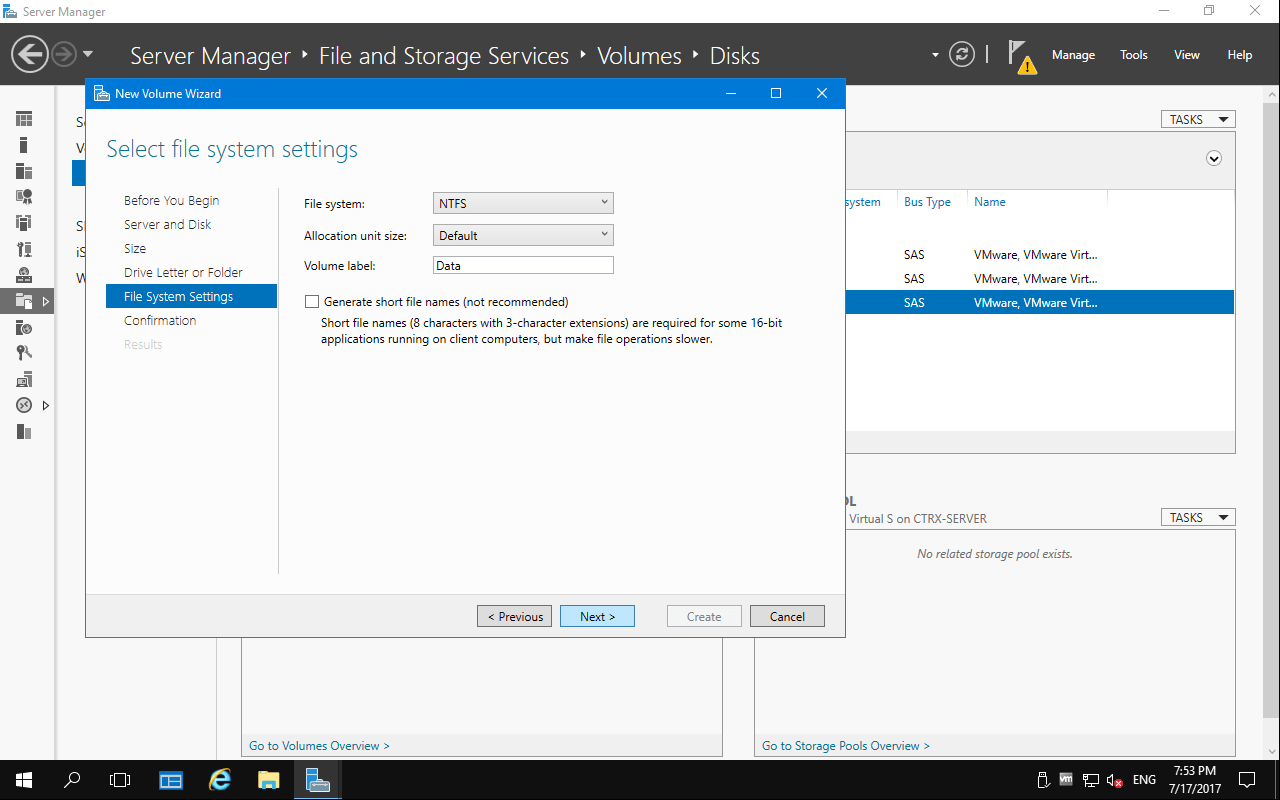
Task: Open dropdown arrow left of refresh icon
Action: point(935,55)
